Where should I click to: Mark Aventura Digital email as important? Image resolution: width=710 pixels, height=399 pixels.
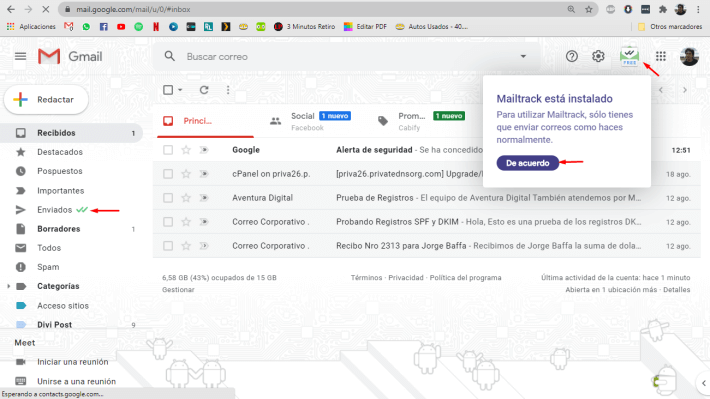point(204,198)
